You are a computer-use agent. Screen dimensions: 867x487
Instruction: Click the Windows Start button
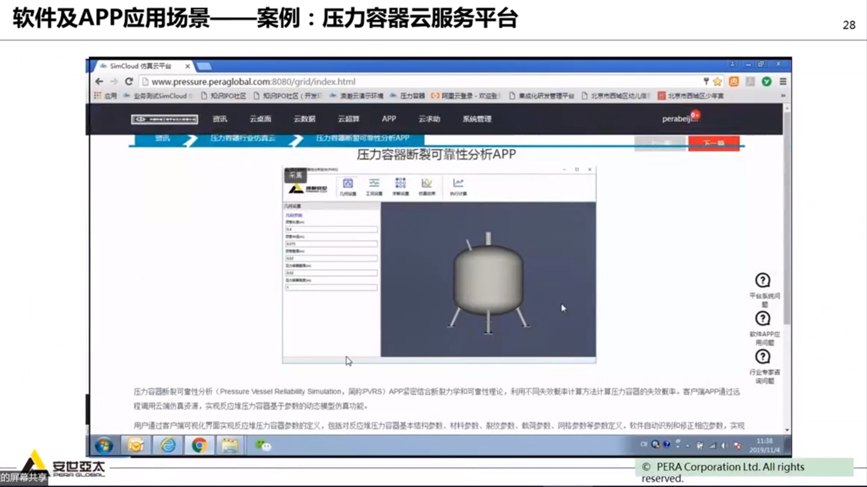[x=103, y=445]
